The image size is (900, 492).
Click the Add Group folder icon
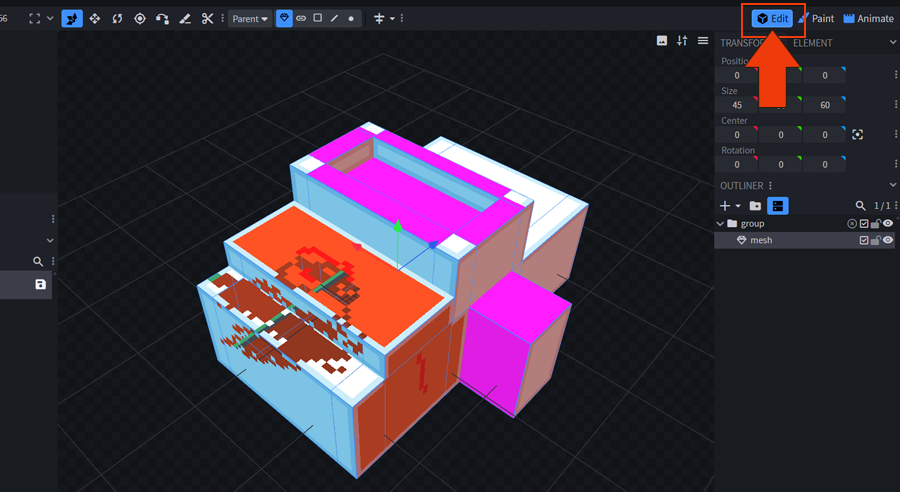(x=755, y=205)
